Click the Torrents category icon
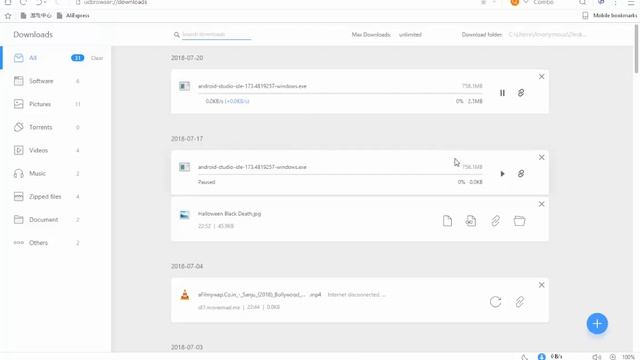Screen dimensions: 640x360 [x=18, y=127]
